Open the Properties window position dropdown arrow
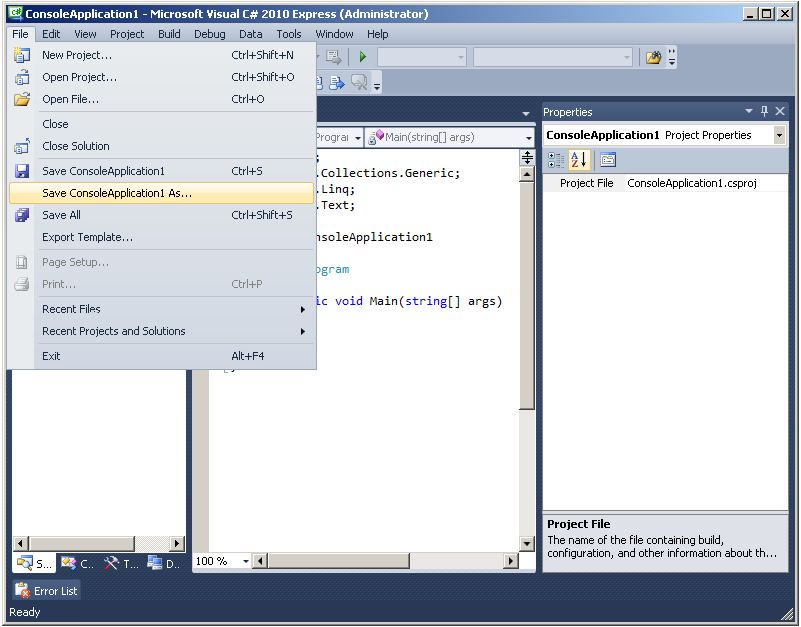Screen dimensions: 801x627 click(x=748, y=111)
